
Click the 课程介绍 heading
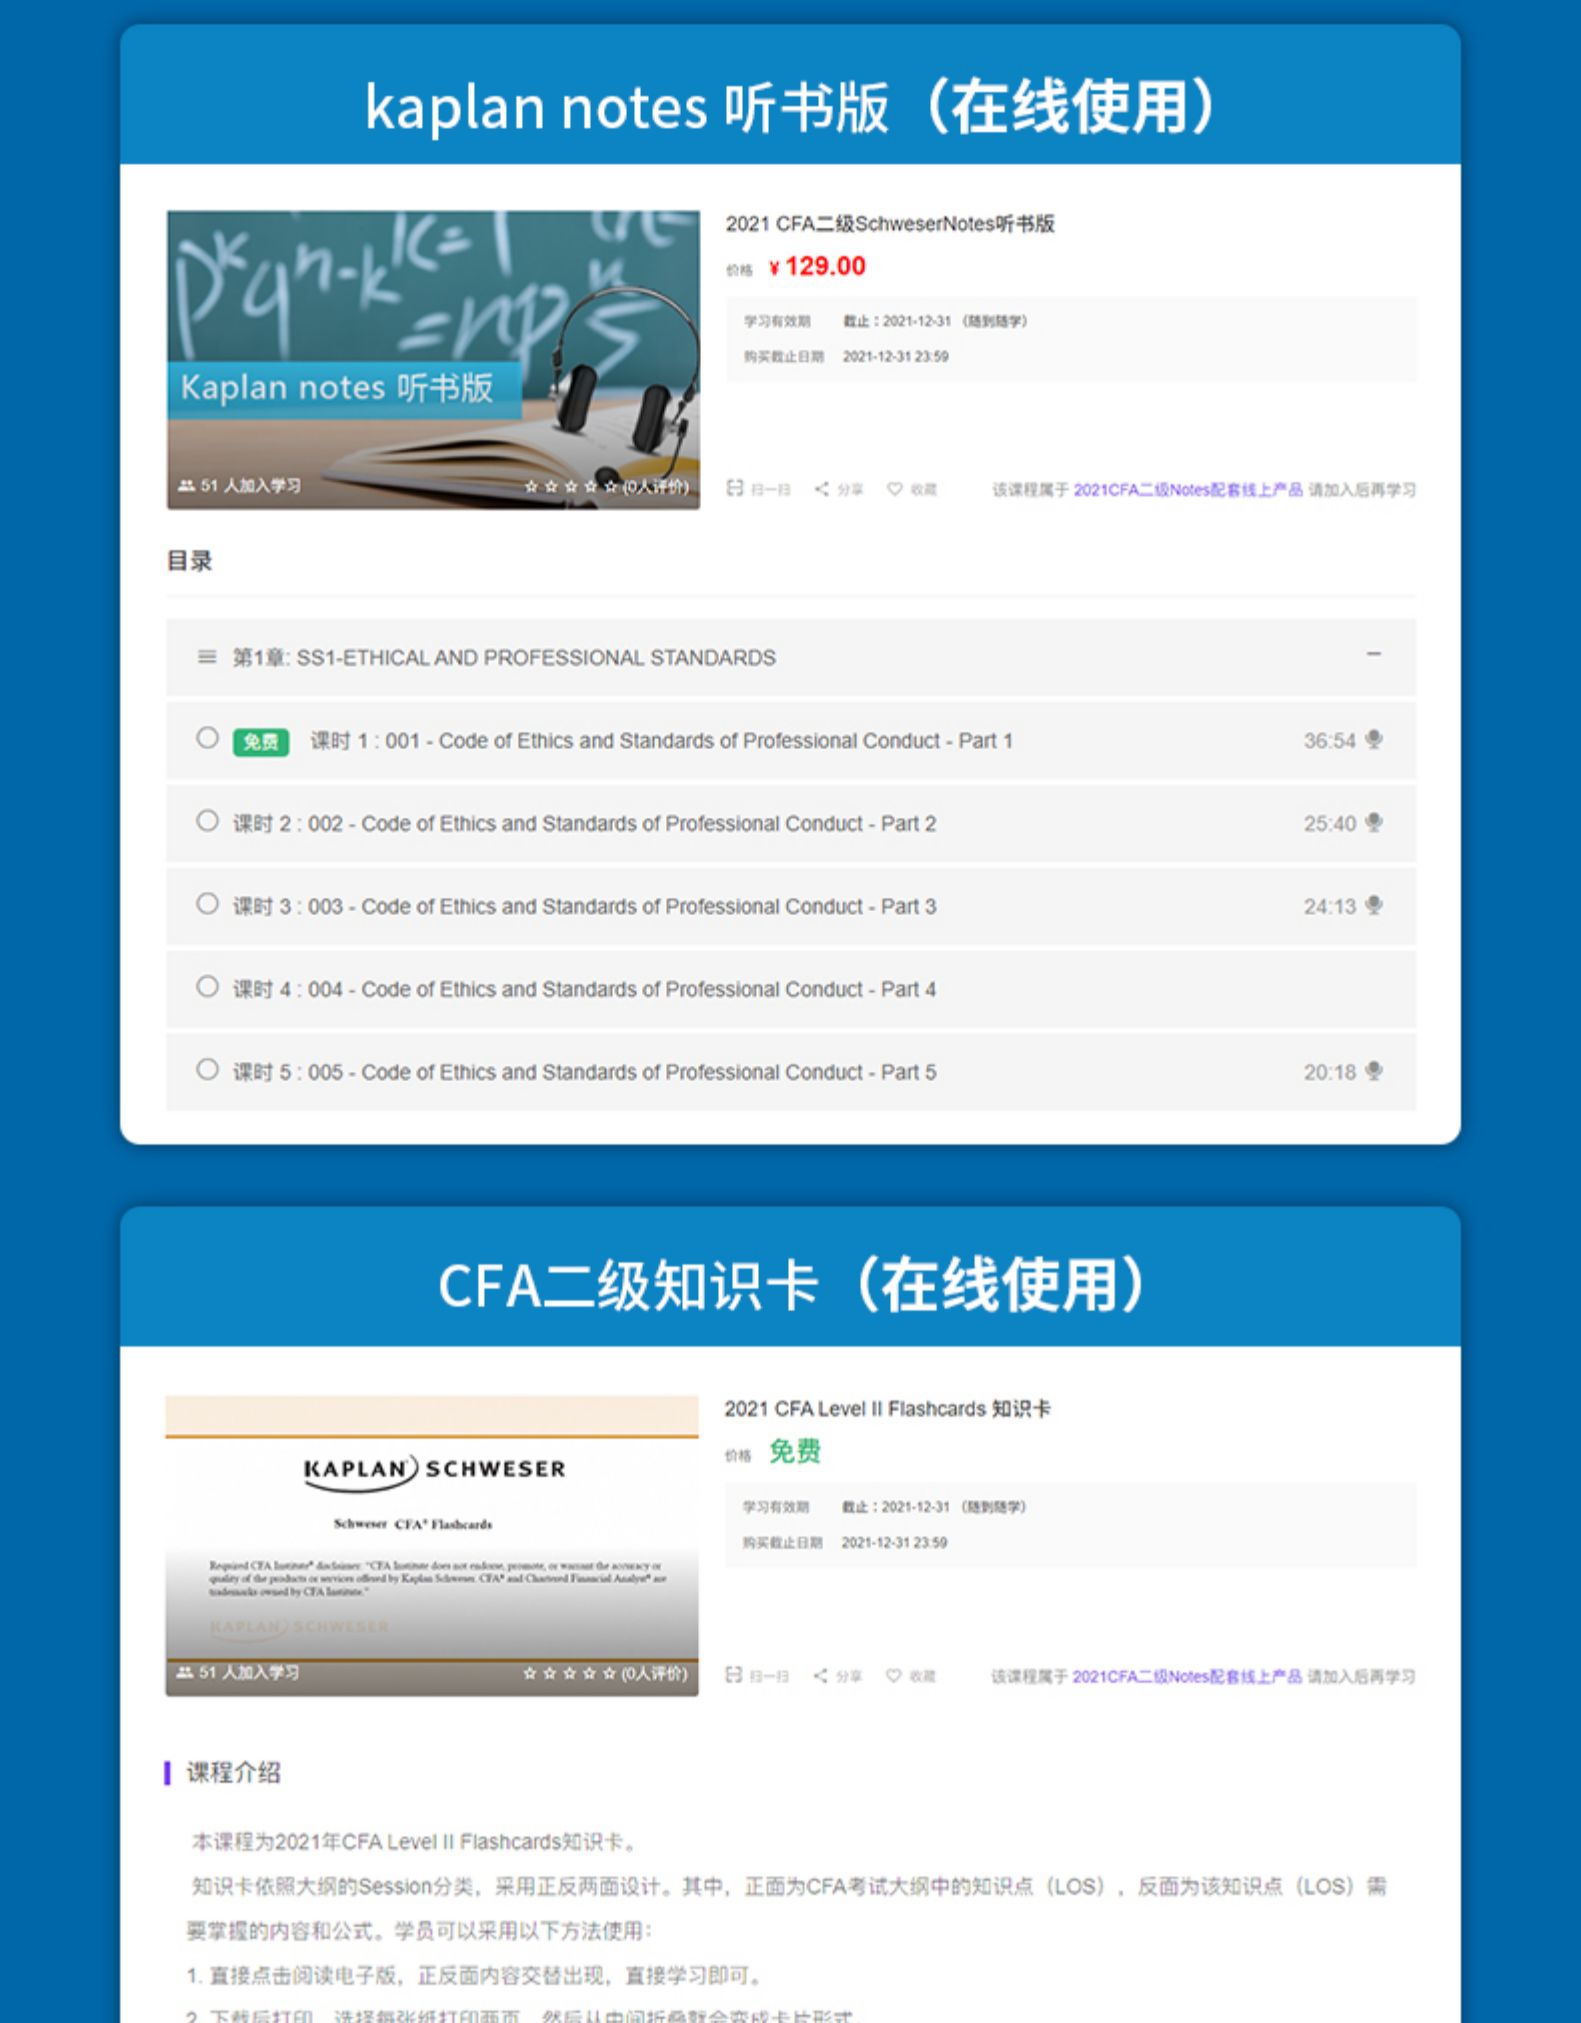[233, 1773]
